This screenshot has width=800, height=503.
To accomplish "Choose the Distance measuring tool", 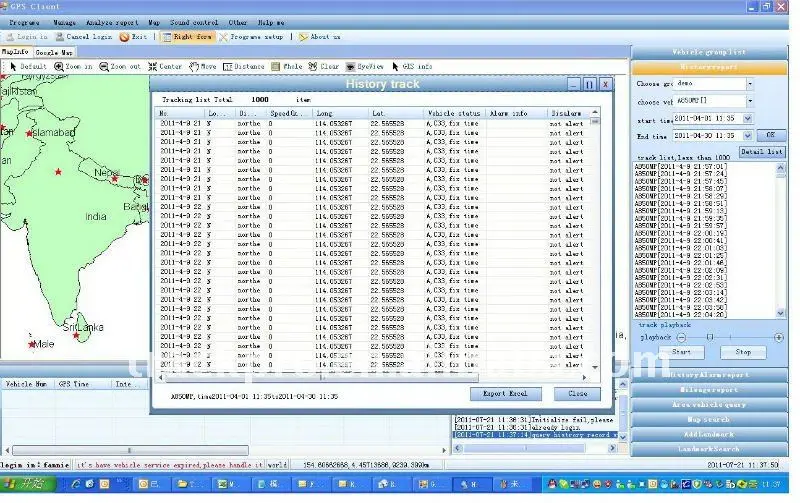I will 243,67.
